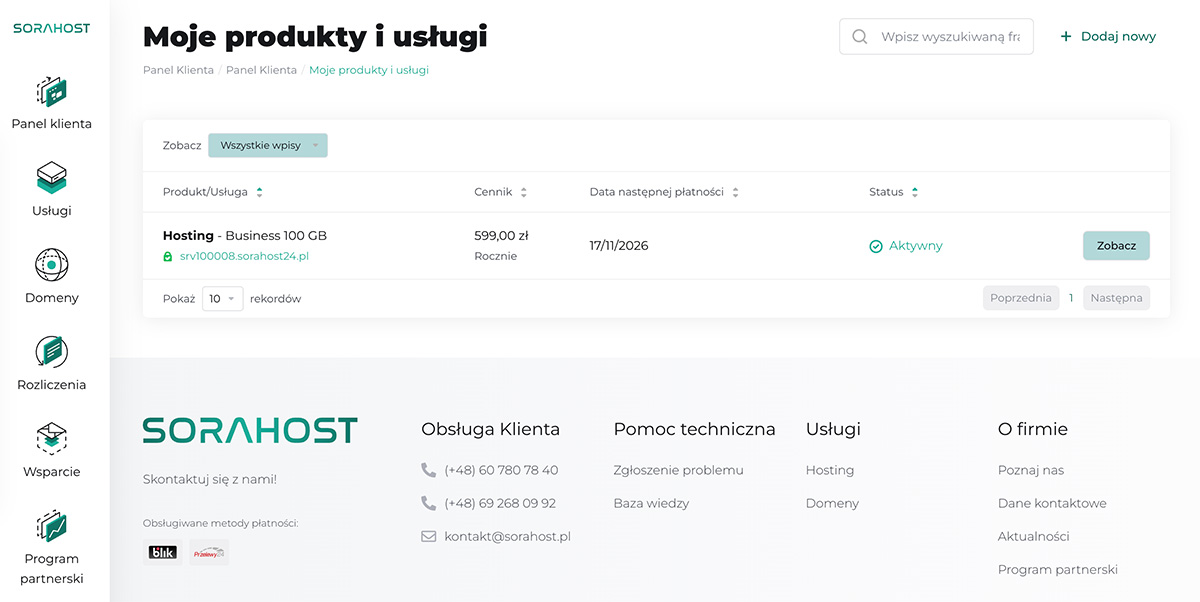
Task: Open srv100008.sorahost24.pl domain link
Action: click(243, 257)
